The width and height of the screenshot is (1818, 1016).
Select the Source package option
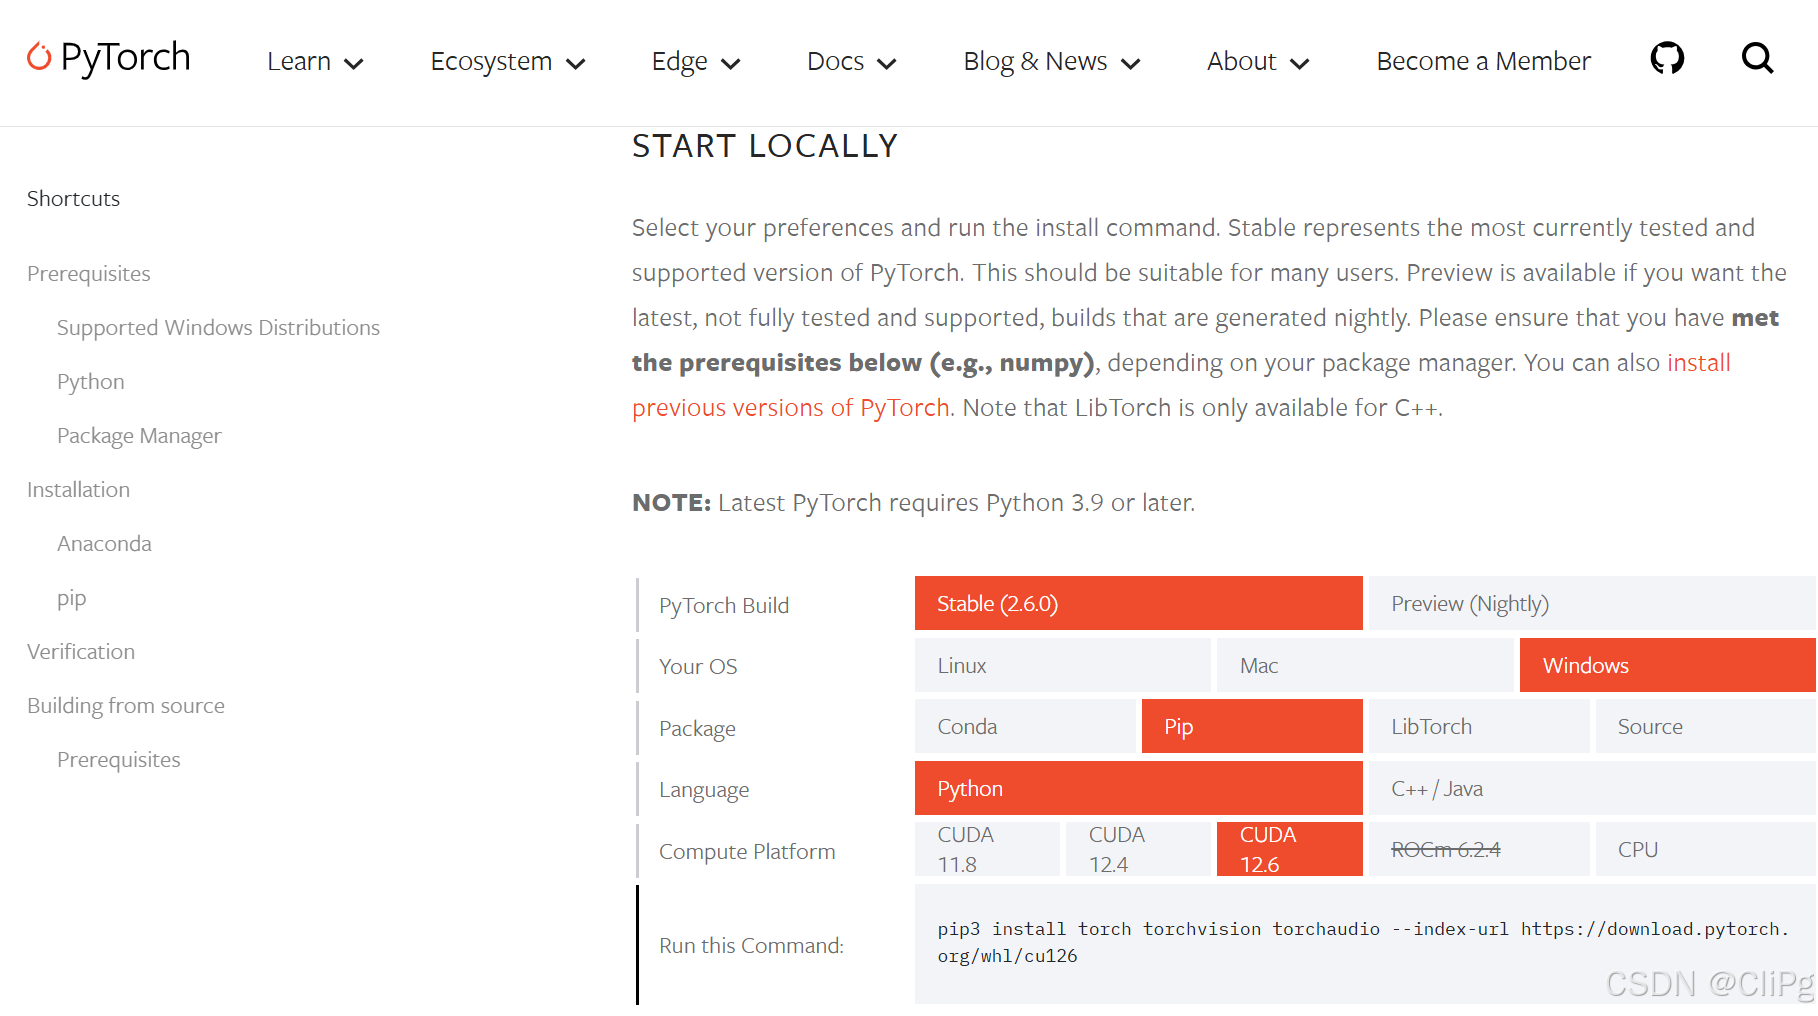point(1706,726)
